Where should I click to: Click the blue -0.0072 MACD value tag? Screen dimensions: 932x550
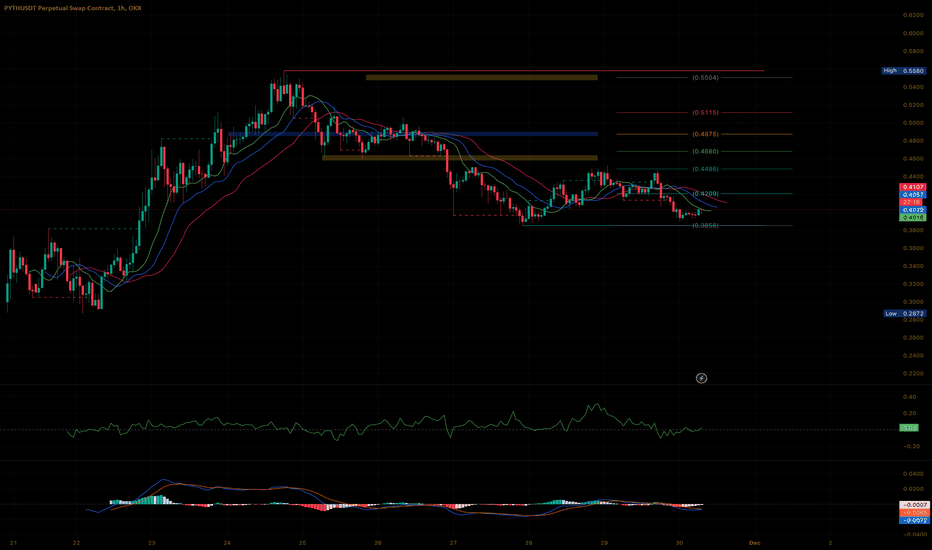point(912,520)
